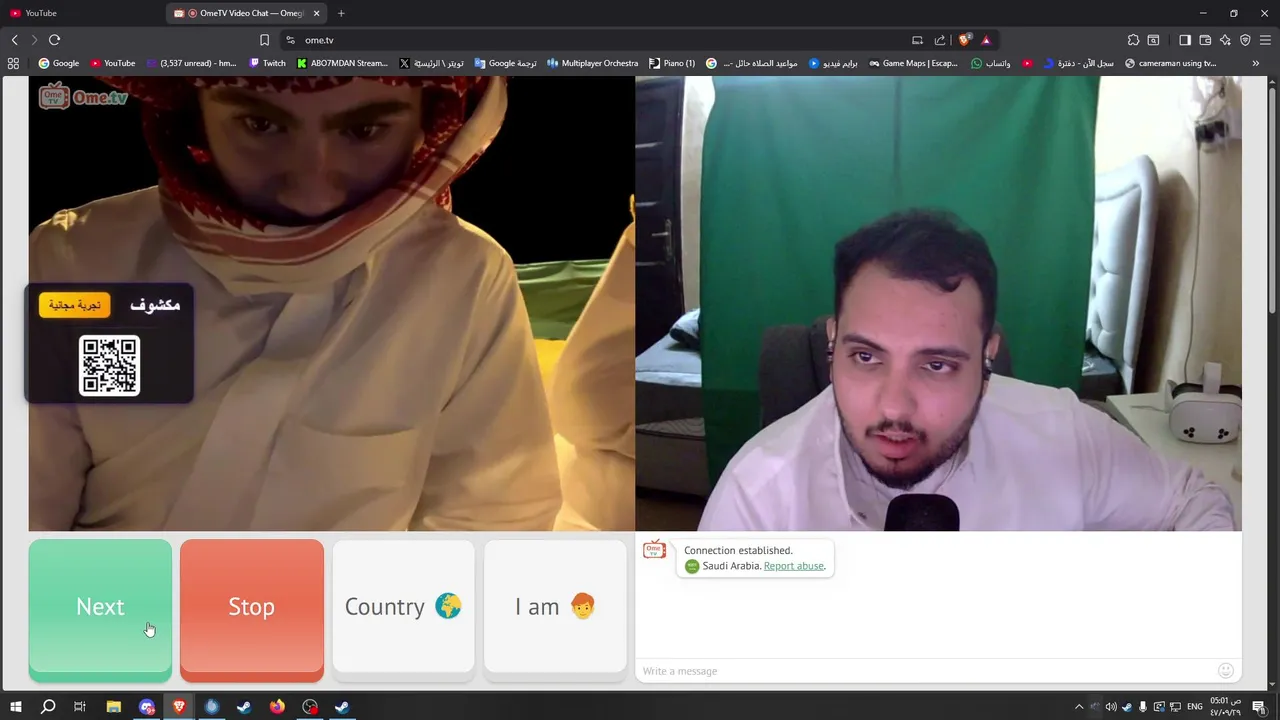The height and width of the screenshot is (720, 1280).
Task: Open the emoji picker in the chat box
Action: [x=1226, y=671]
